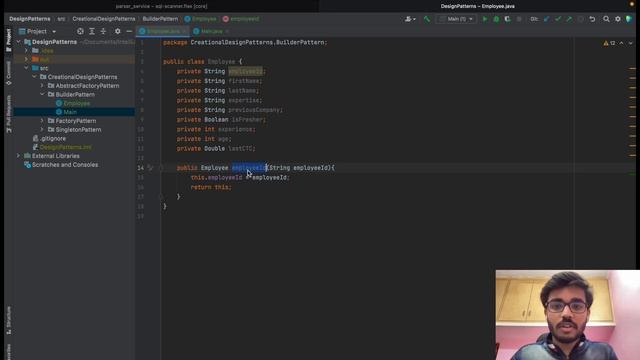The image size is (640, 360).
Task: Build project with the hammer icon
Action: click(427, 19)
